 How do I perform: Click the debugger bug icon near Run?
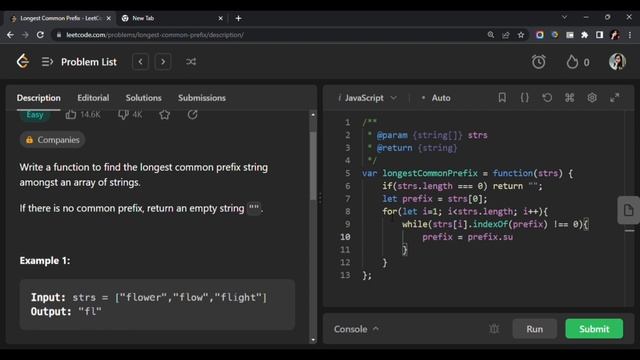494,329
